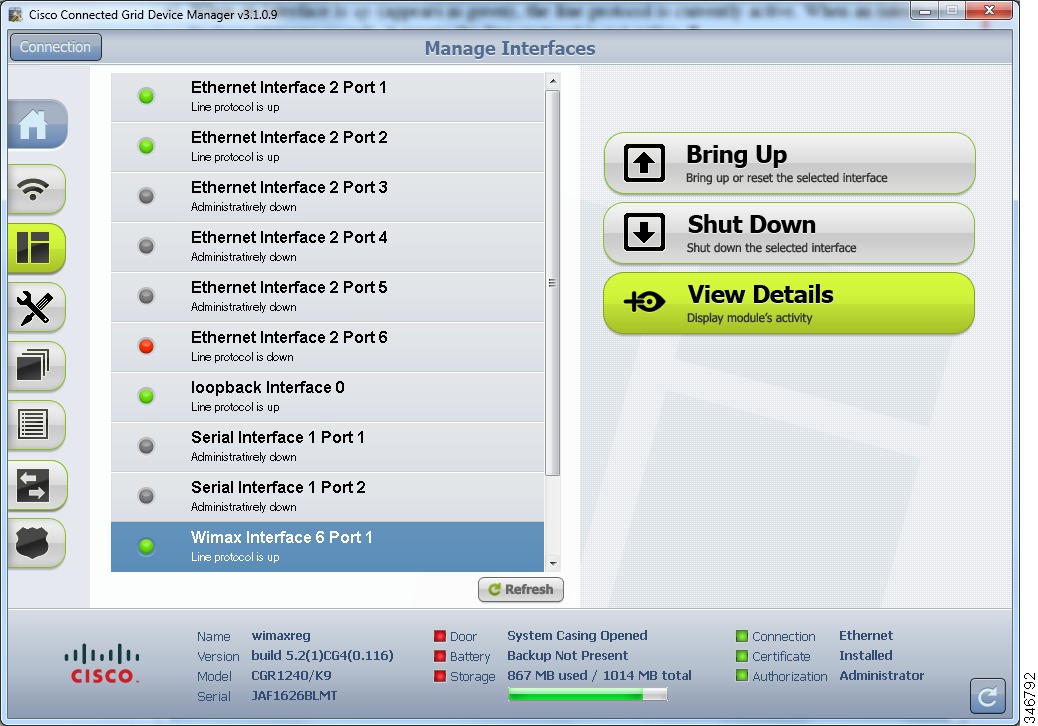Select loopback Interface 0 row

tap(328, 396)
